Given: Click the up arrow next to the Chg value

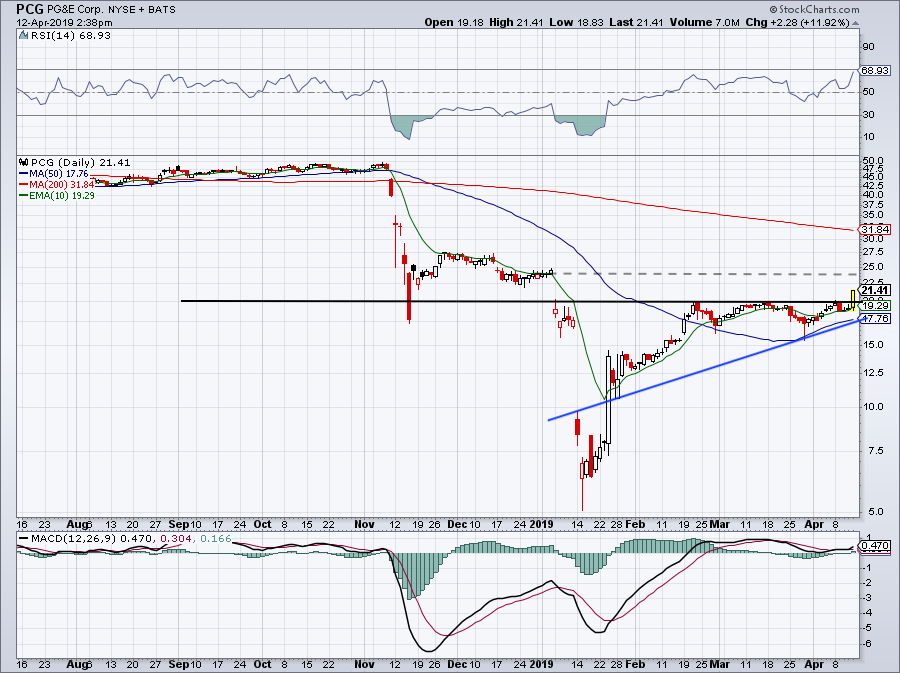Looking at the screenshot, I should pyautogui.click(x=856, y=23).
